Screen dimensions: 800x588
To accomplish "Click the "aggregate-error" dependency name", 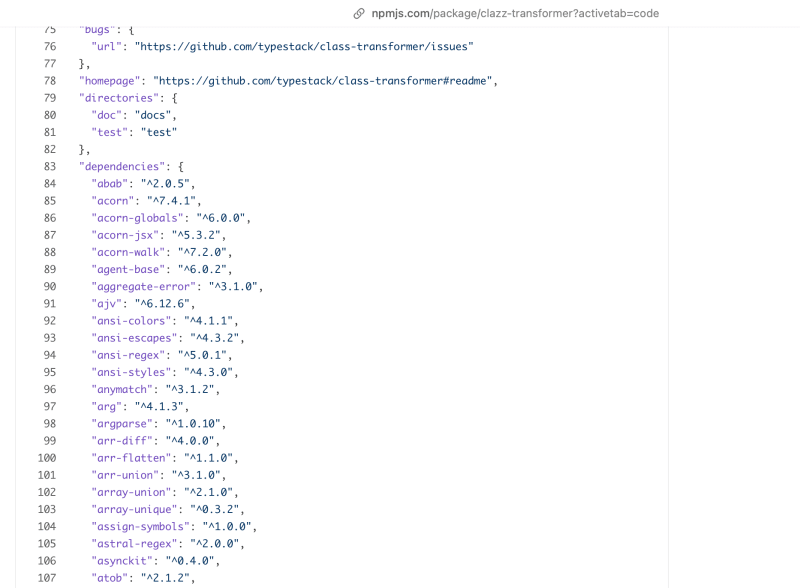I will click(x=143, y=286).
